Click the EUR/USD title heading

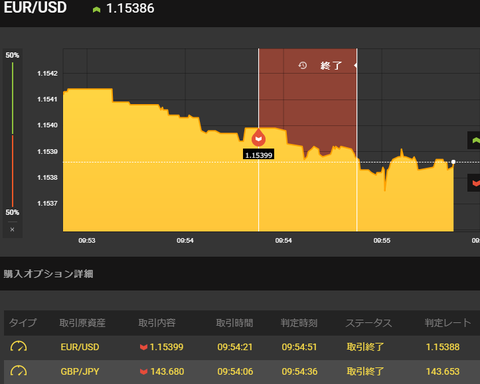click(35, 8)
